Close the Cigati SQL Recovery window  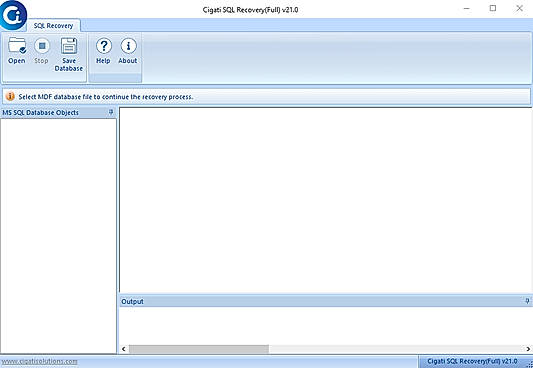pyautogui.click(x=519, y=8)
